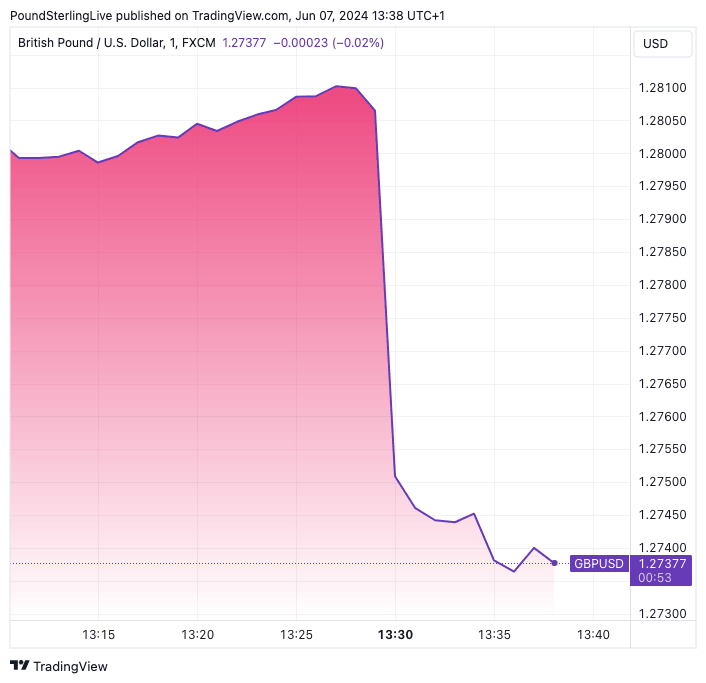Click the 1.28100 price scale level
This screenshot has width=706, height=683.
pyautogui.click(x=661, y=89)
